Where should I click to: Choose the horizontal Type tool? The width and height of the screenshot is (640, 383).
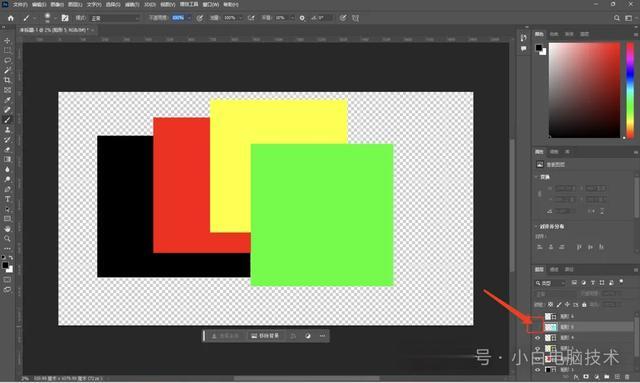pos(7,199)
